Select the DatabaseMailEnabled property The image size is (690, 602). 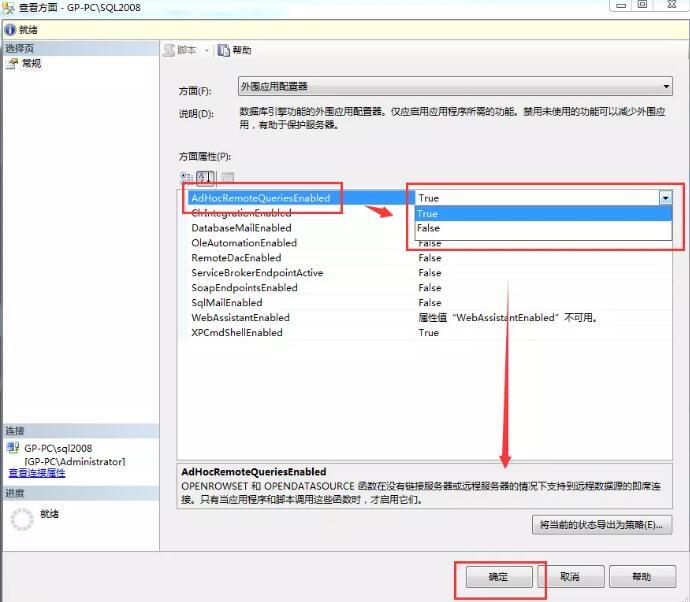241,228
